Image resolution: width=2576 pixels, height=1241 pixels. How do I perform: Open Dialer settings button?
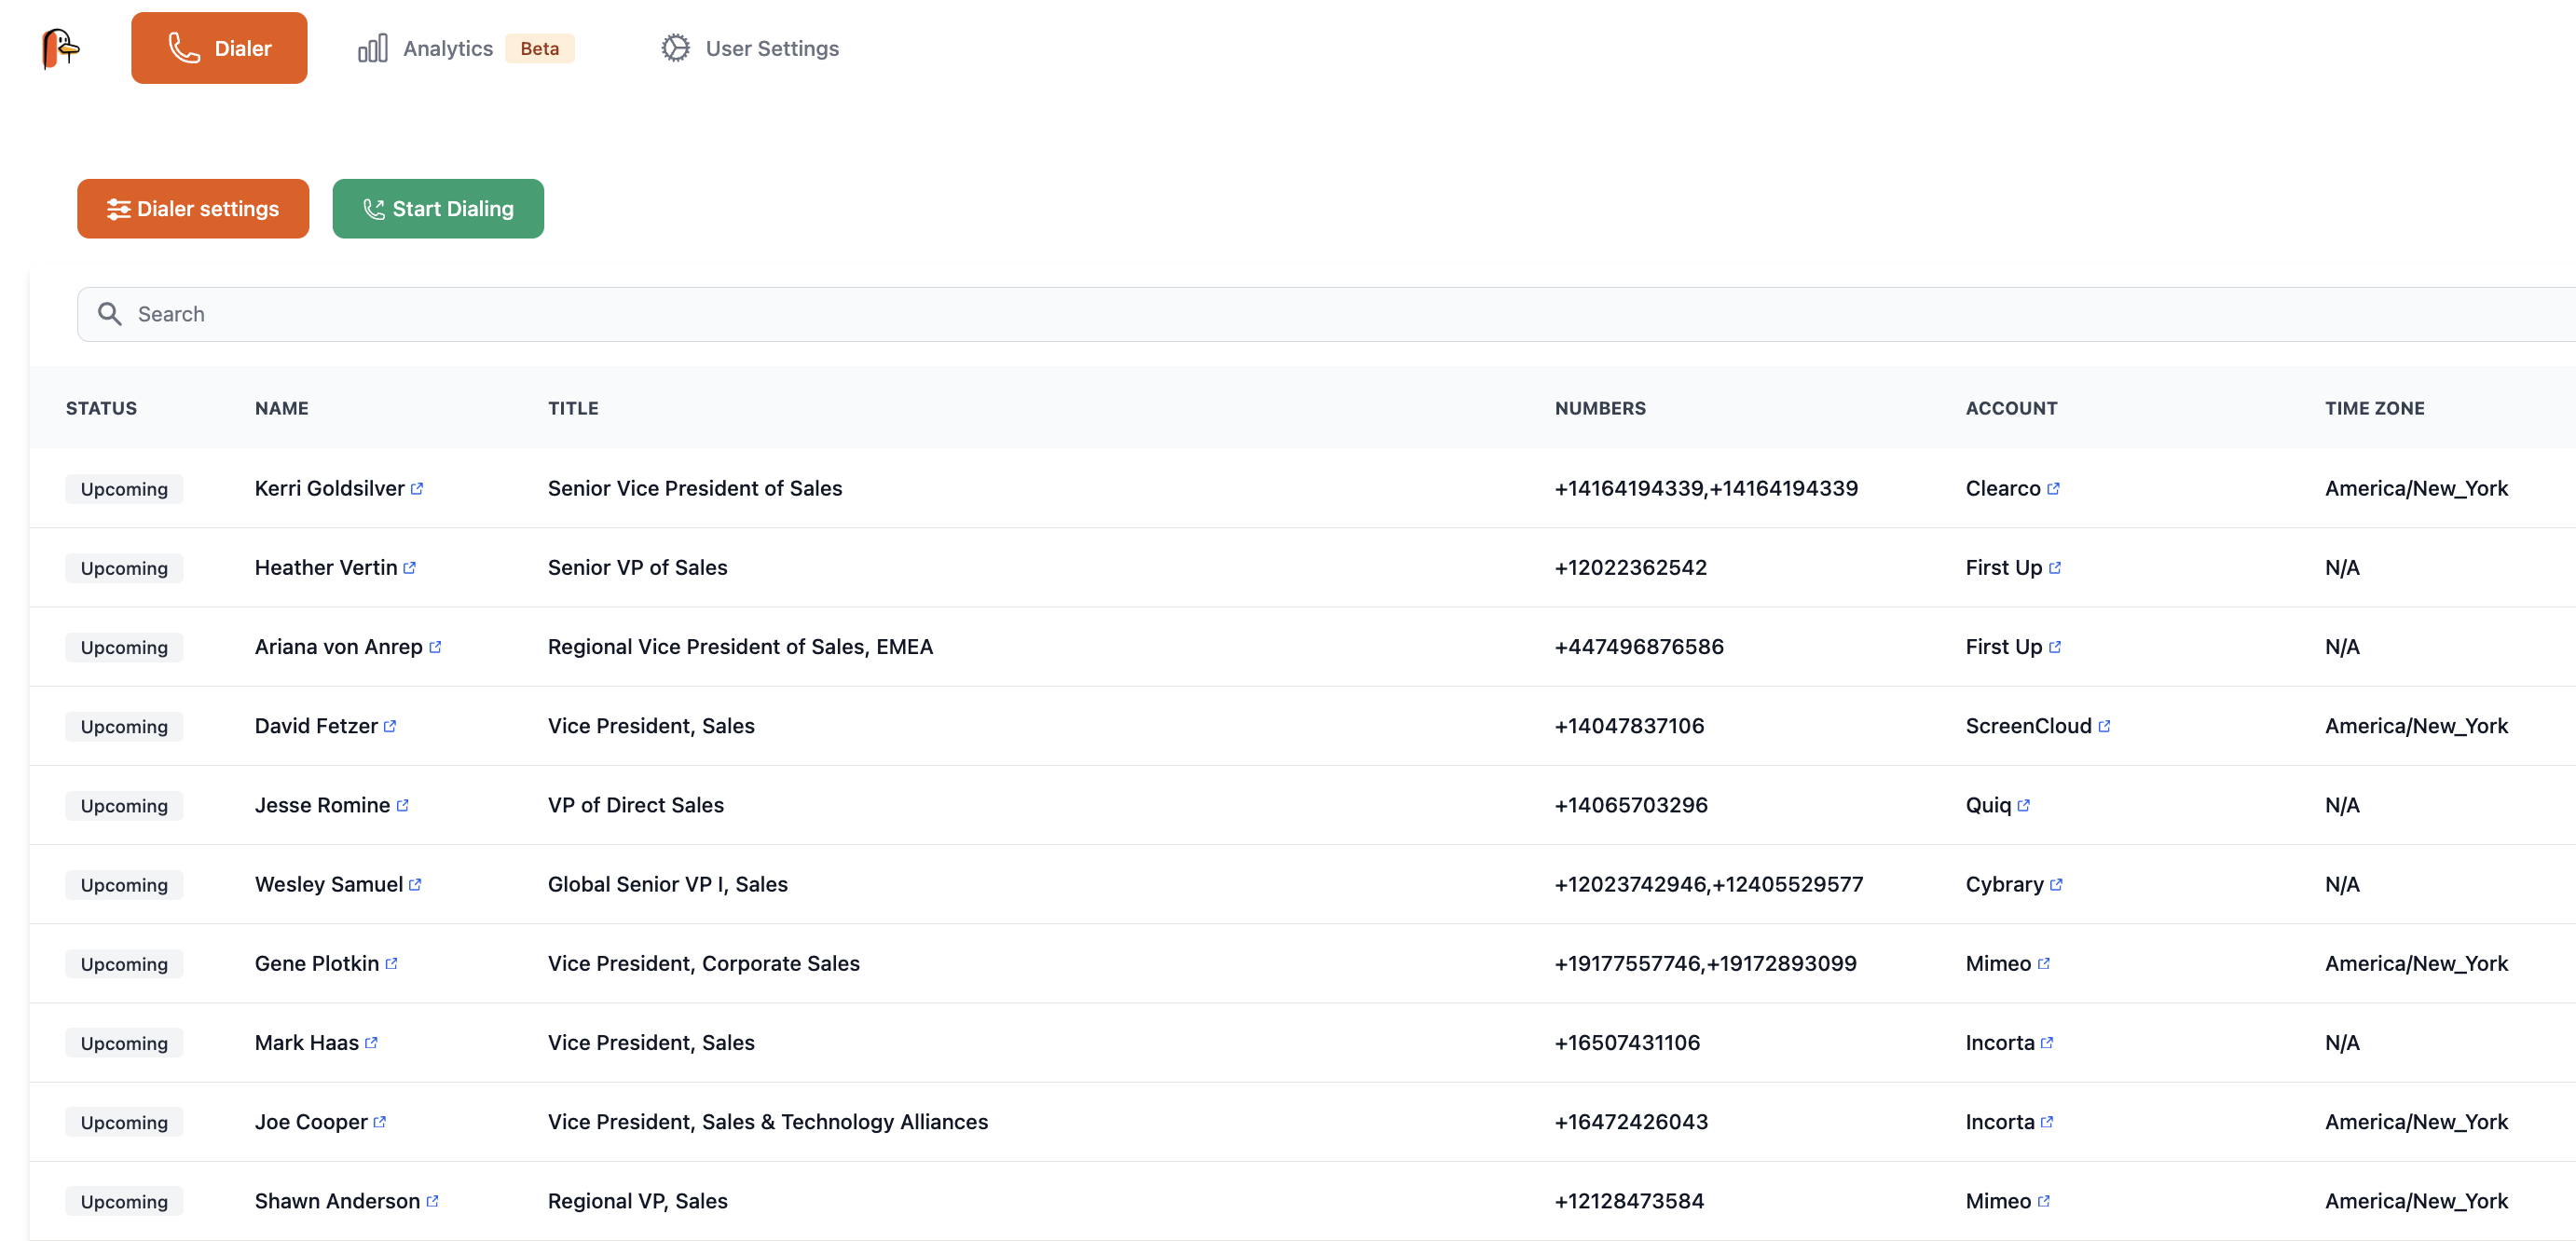point(193,209)
